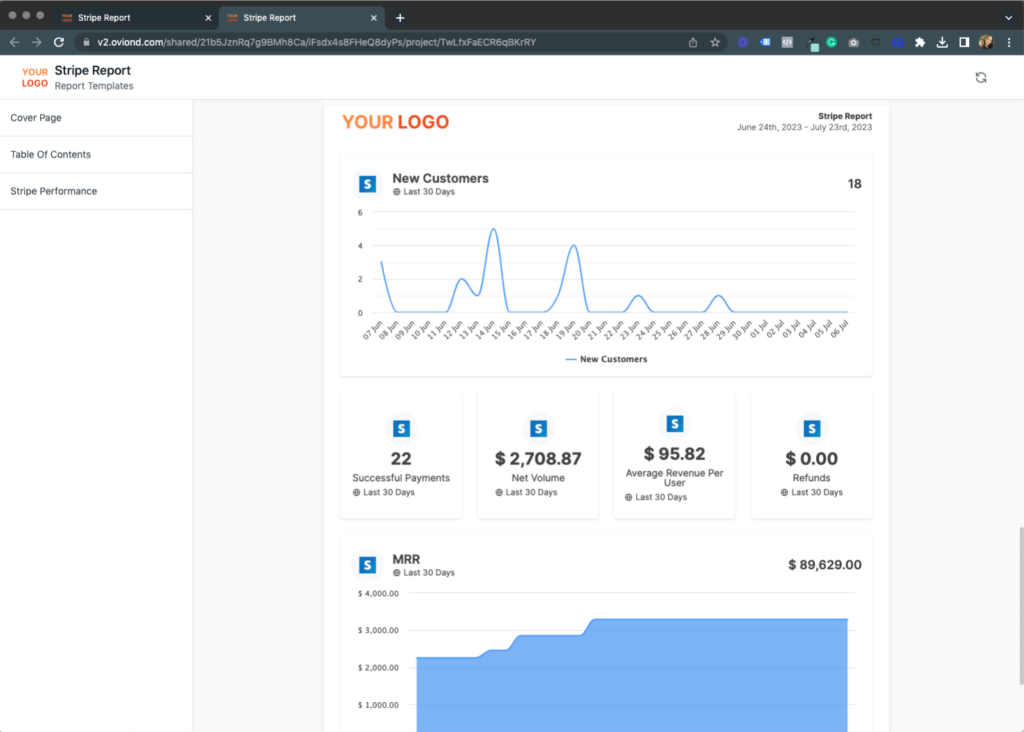Activate the eyedropper color picker extension
The height and width of the screenshot is (732, 1024).
pos(811,44)
